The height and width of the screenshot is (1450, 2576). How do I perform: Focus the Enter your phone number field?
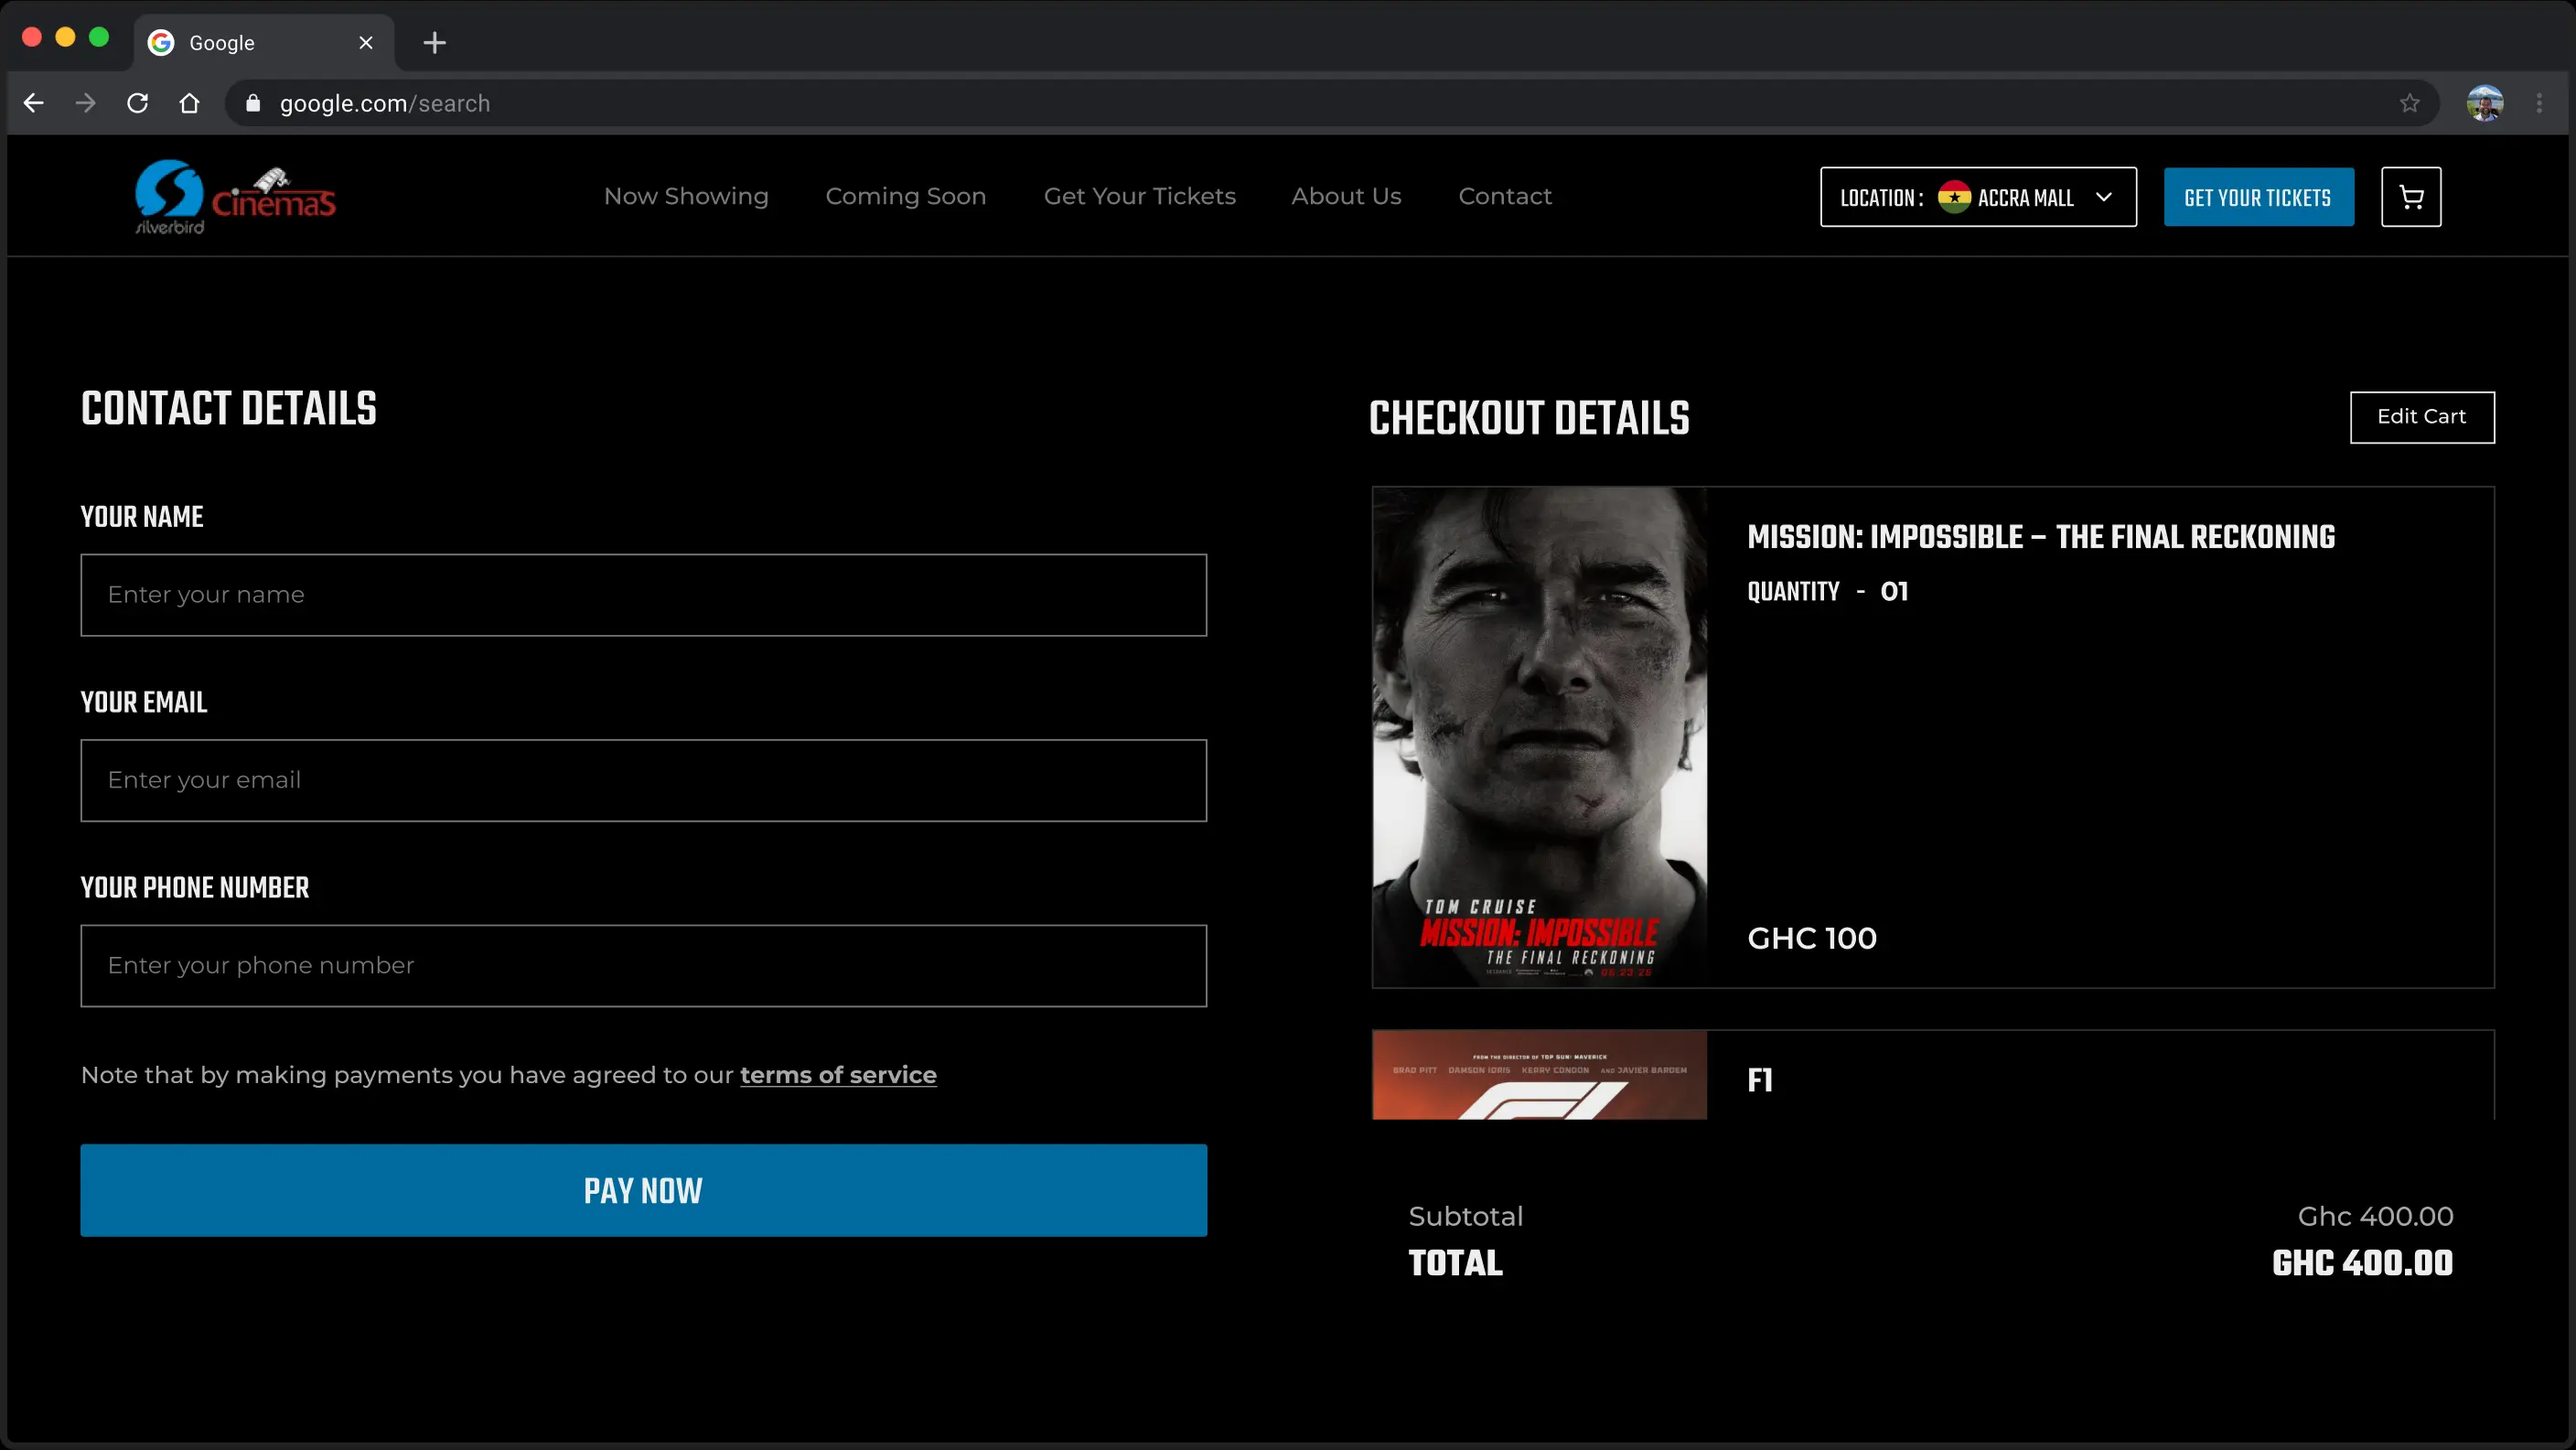(x=643, y=965)
